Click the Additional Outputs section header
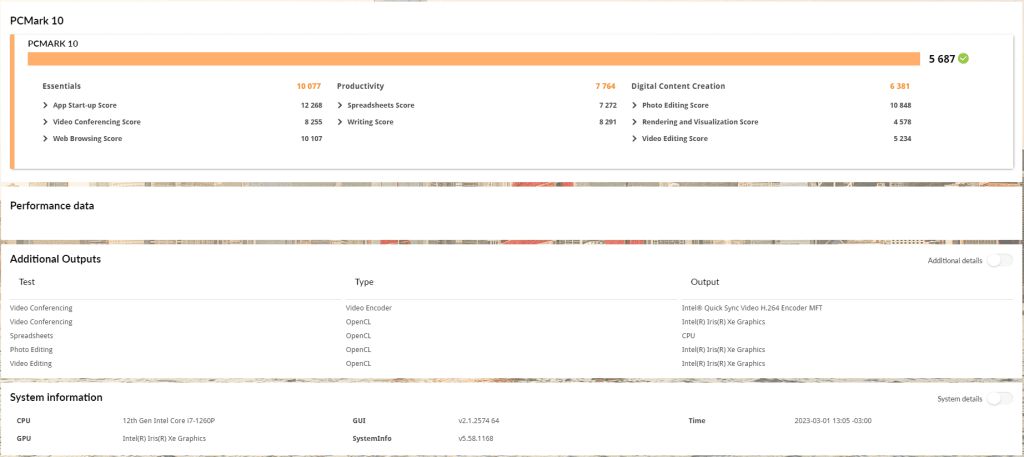The width and height of the screenshot is (1024, 457). pos(55,259)
